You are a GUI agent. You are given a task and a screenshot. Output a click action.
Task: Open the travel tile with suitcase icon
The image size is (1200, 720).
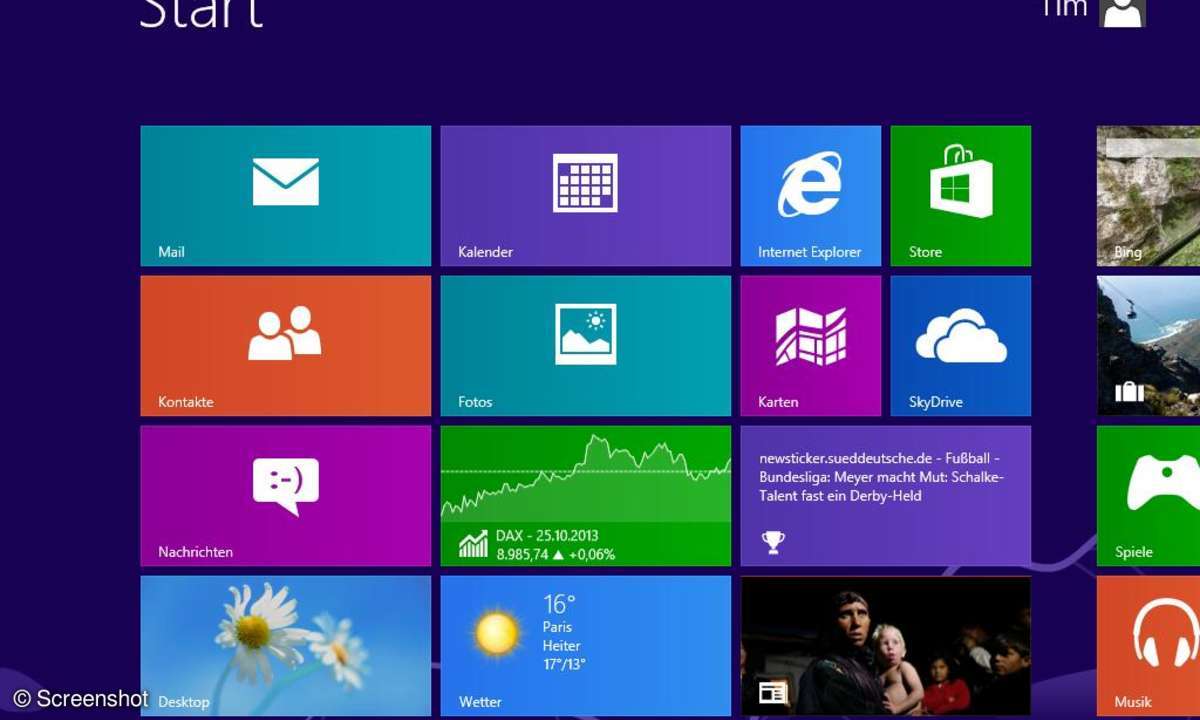(1148, 346)
